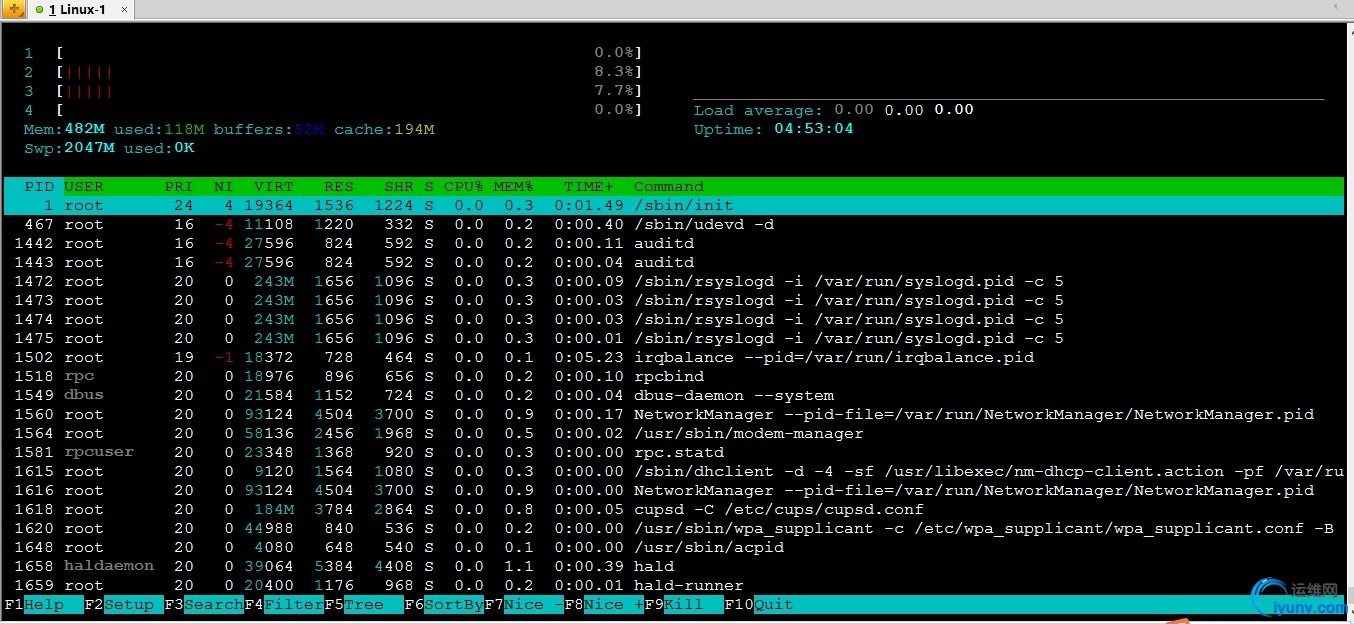Open F2 Setup in htop footer
The image size is (1354, 624).
click(x=124, y=604)
